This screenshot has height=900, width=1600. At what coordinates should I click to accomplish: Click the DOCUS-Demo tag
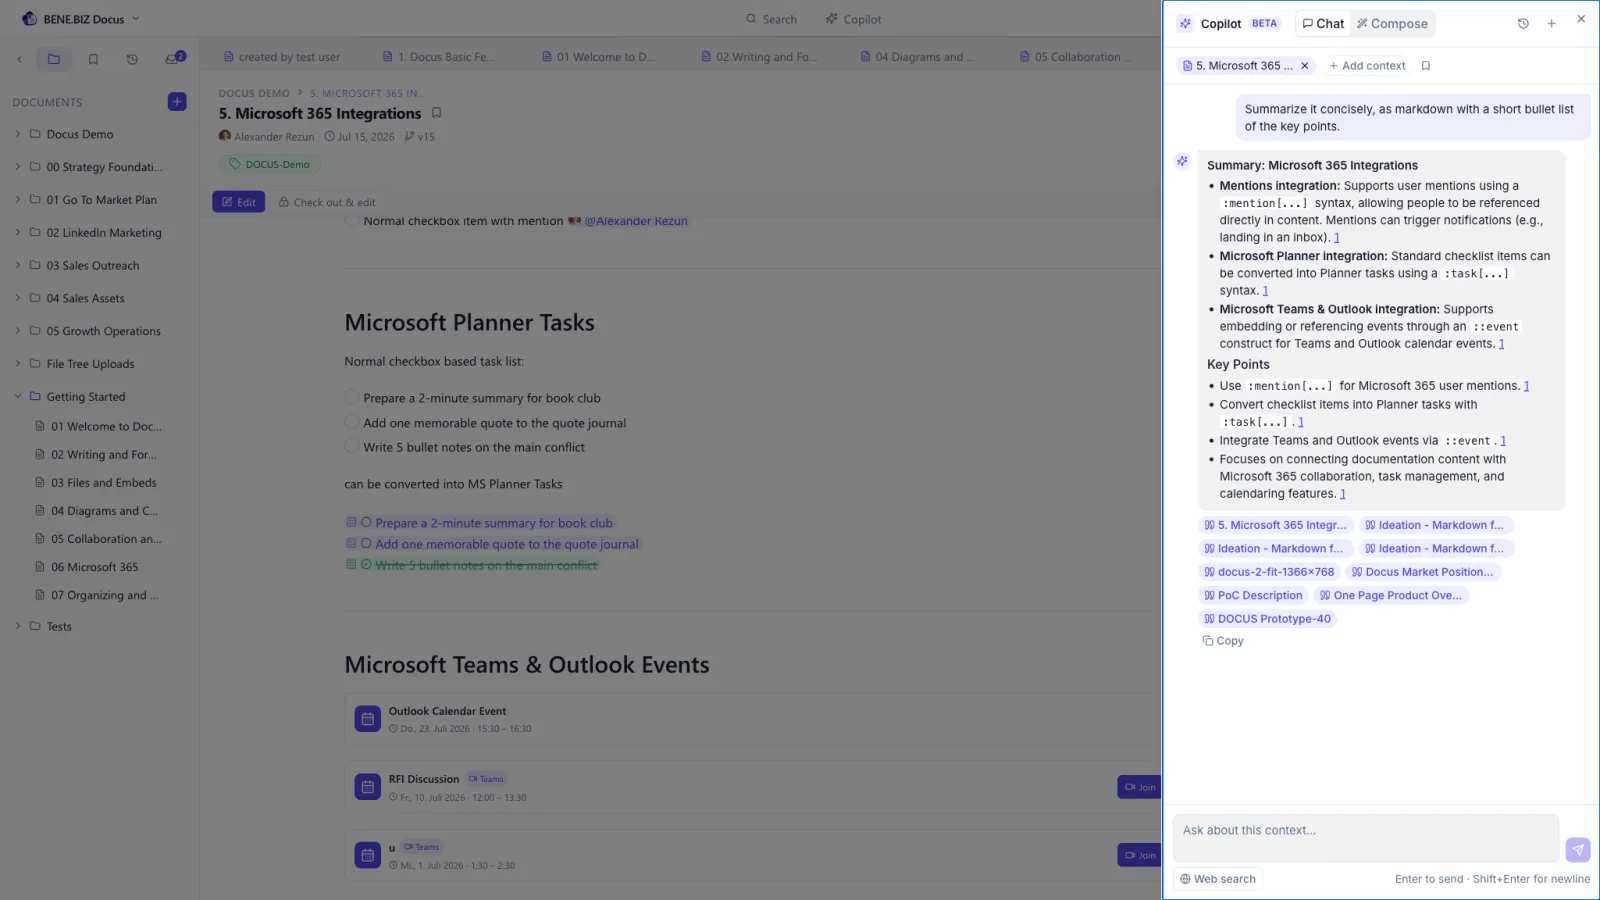(x=270, y=164)
